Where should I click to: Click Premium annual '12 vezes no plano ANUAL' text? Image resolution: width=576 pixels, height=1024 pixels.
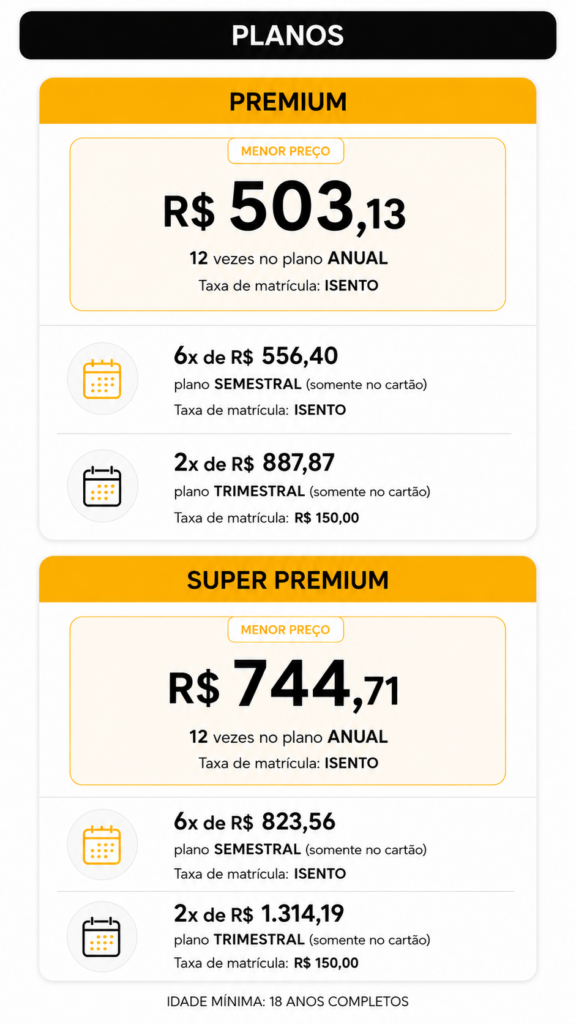point(289,258)
